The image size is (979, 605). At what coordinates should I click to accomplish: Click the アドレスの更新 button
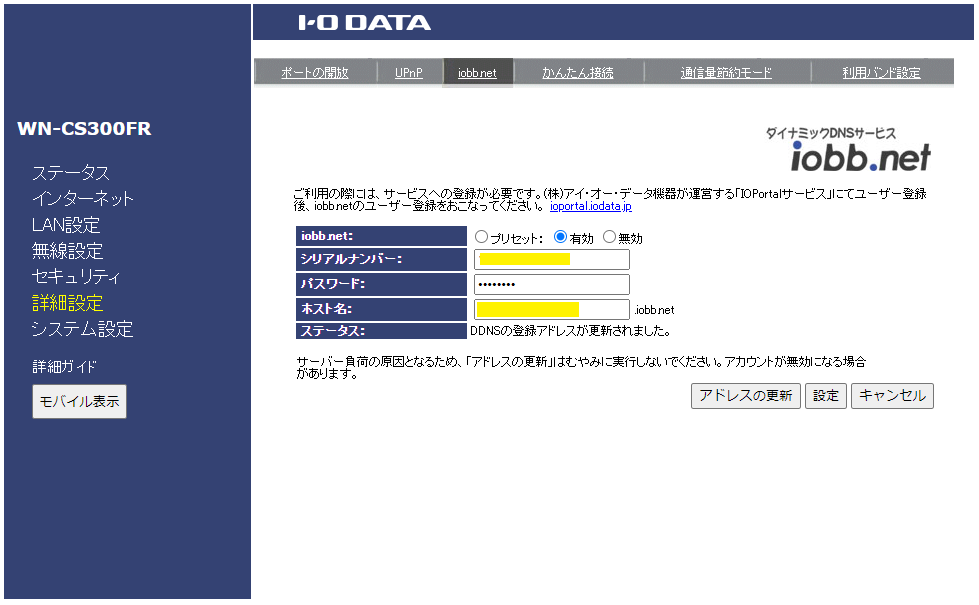pyautogui.click(x=745, y=396)
